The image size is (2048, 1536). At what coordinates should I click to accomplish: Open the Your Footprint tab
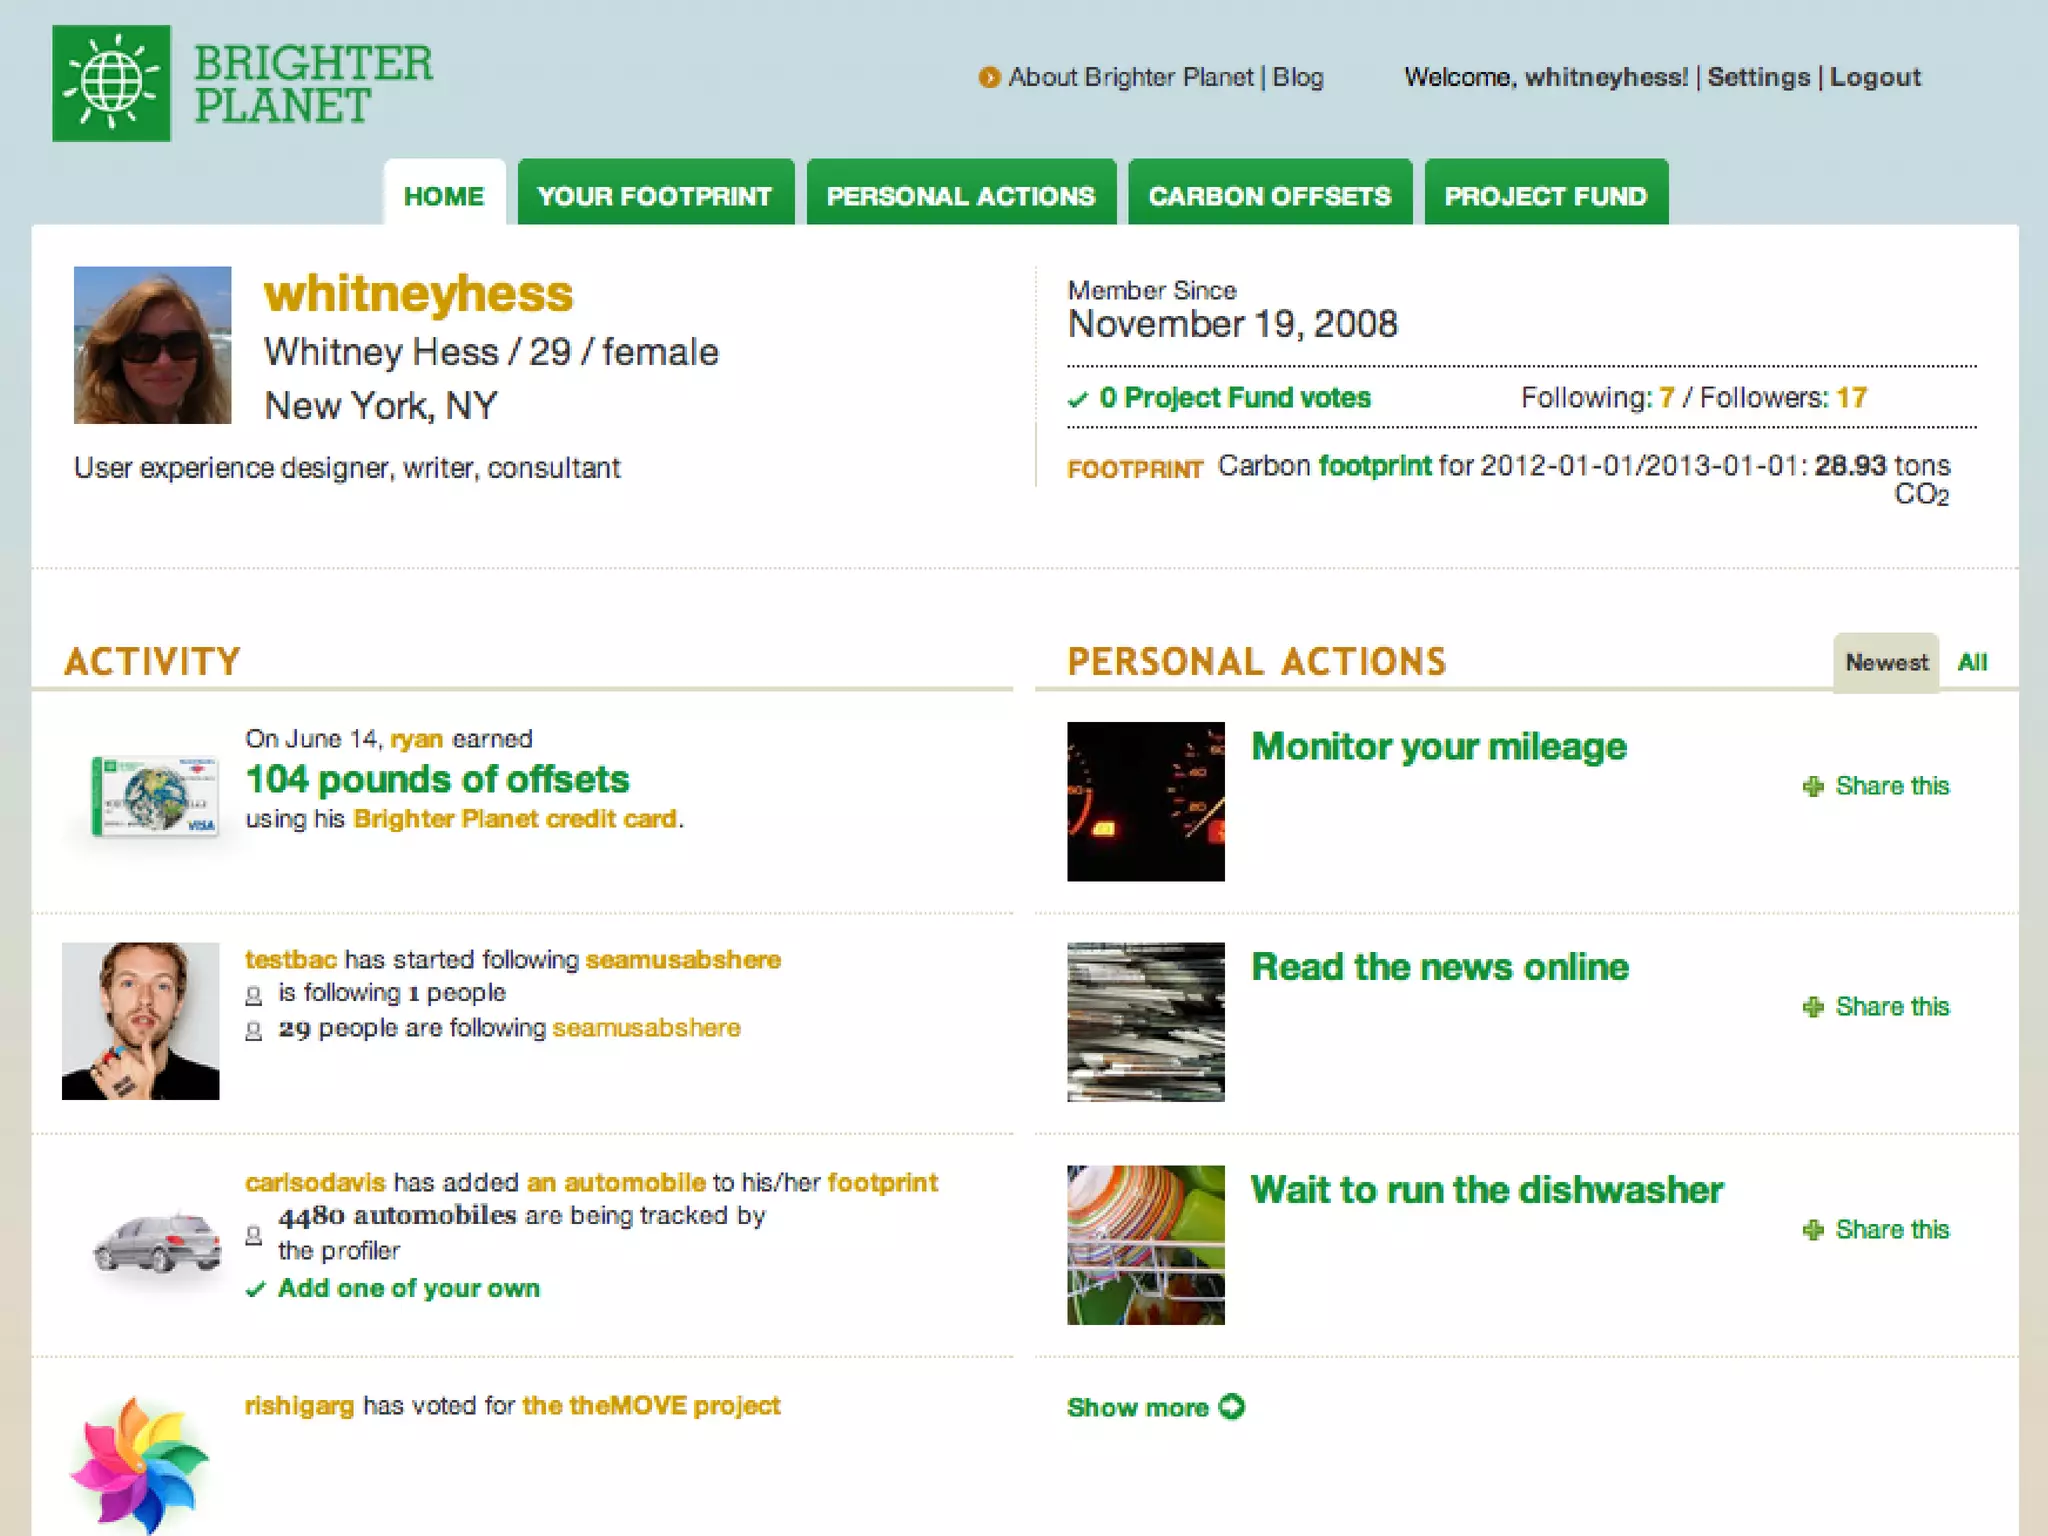(655, 195)
